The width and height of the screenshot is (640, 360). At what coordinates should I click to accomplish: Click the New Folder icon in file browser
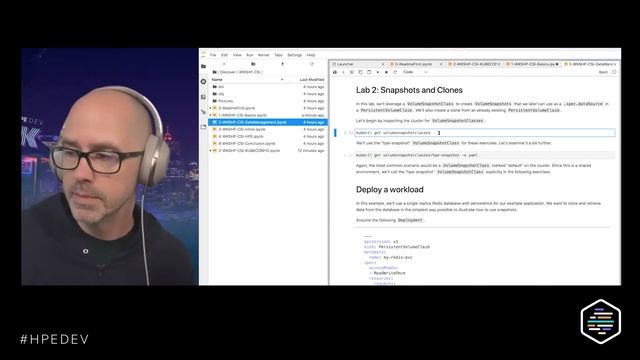point(253,64)
